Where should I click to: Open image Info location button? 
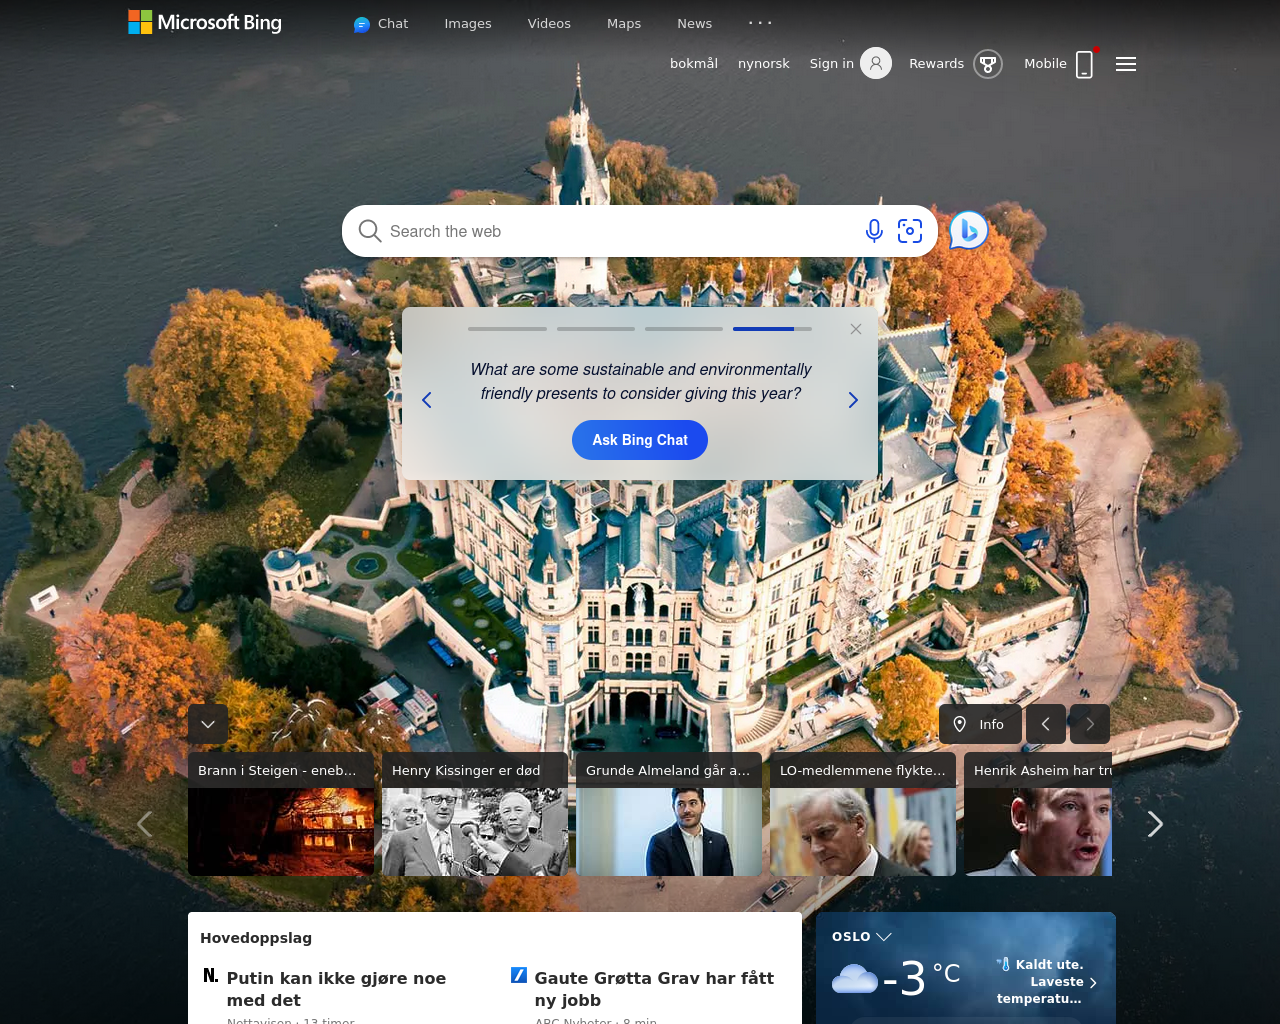980,724
